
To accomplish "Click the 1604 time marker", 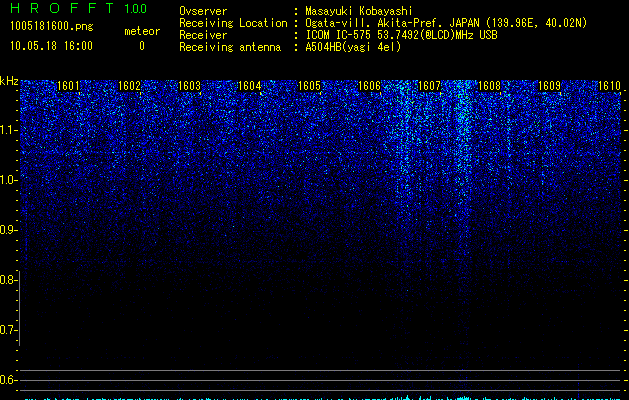I will point(250,86).
